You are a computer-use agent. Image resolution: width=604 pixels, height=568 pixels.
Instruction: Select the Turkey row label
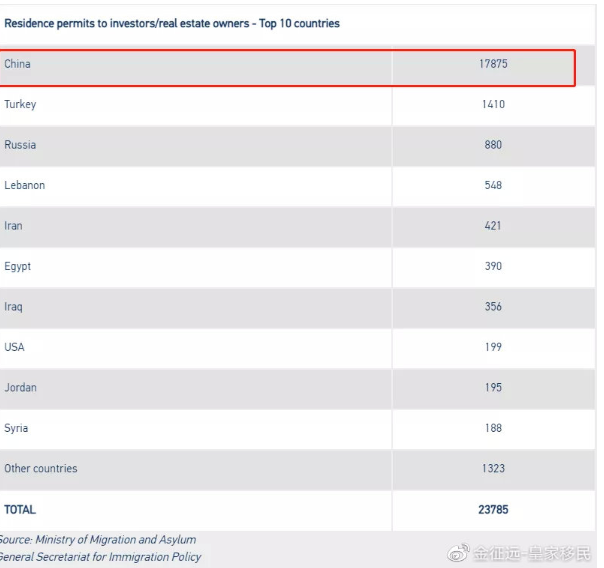pyautogui.click(x=20, y=104)
